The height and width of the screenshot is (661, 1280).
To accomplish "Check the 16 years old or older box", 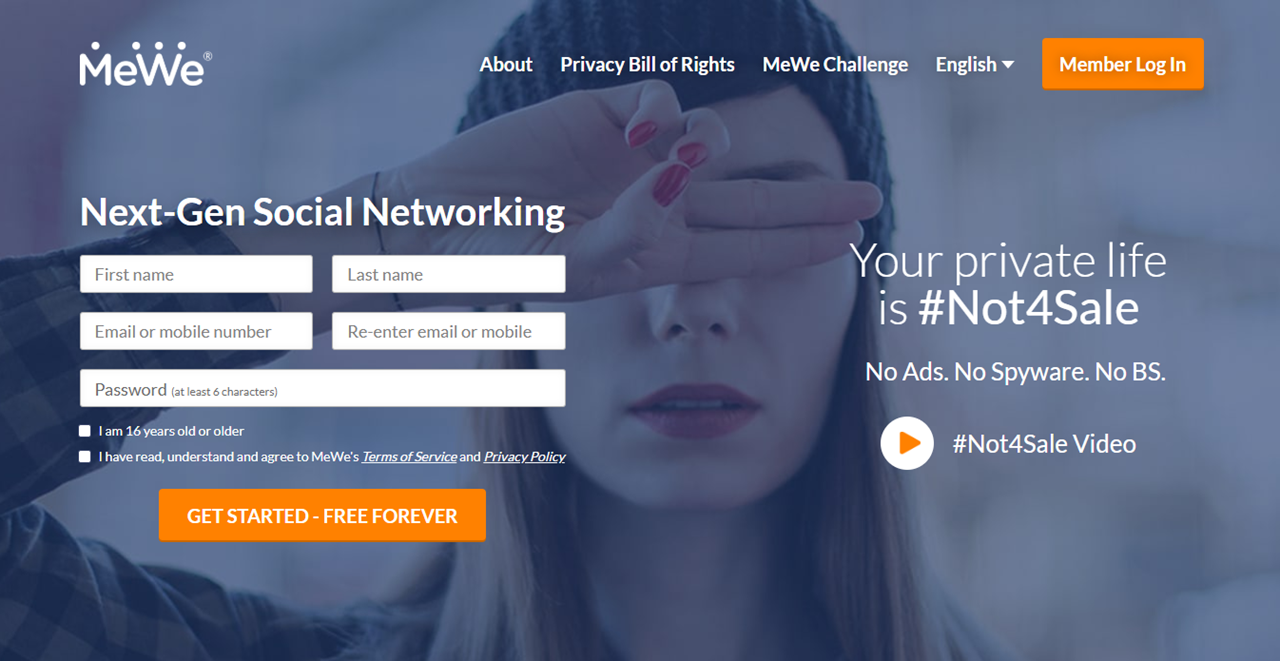I will pyautogui.click(x=85, y=431).
